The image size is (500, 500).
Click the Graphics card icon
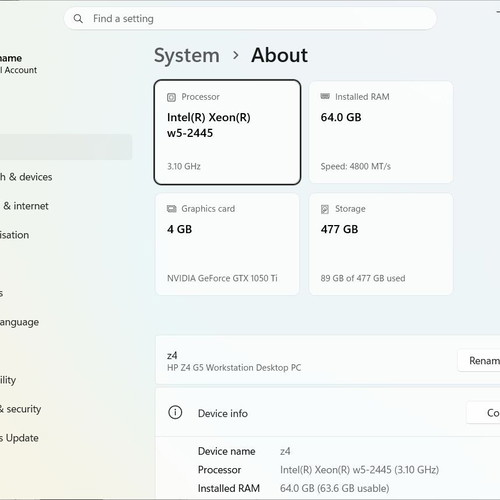coord(171,209)
